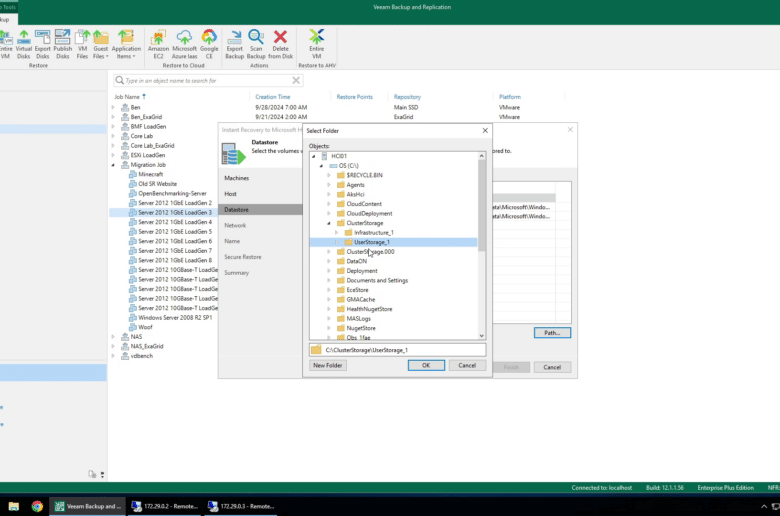Click the Scan Backup icon

pyautogui.click(x=256, y=44)
